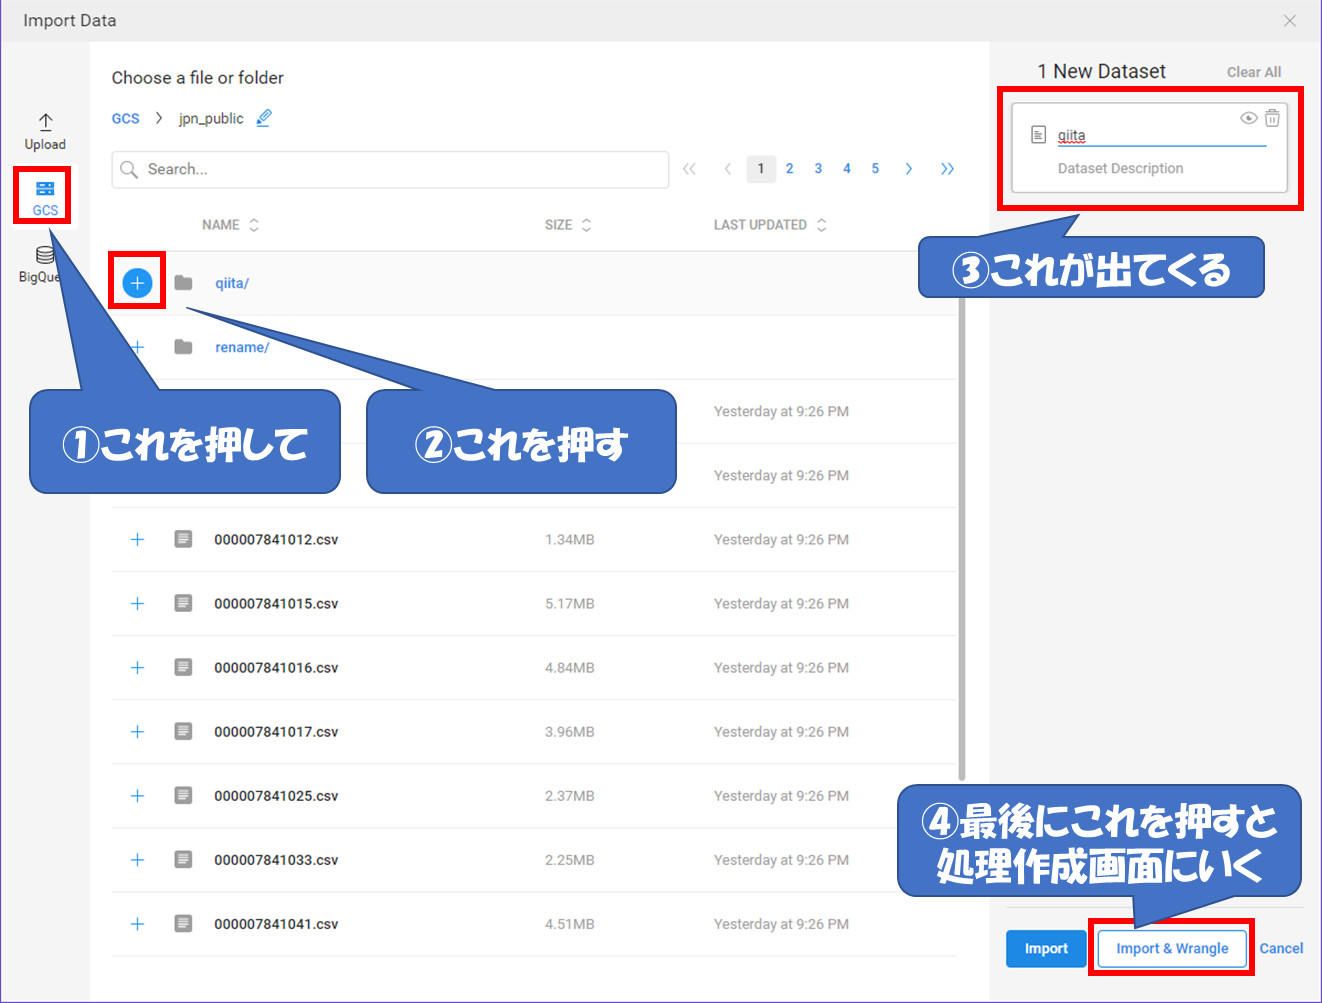This screenshot has height=1003, width=1322.
Task: Add 000007841041.csv with plus icon
Action: (137, 924)
